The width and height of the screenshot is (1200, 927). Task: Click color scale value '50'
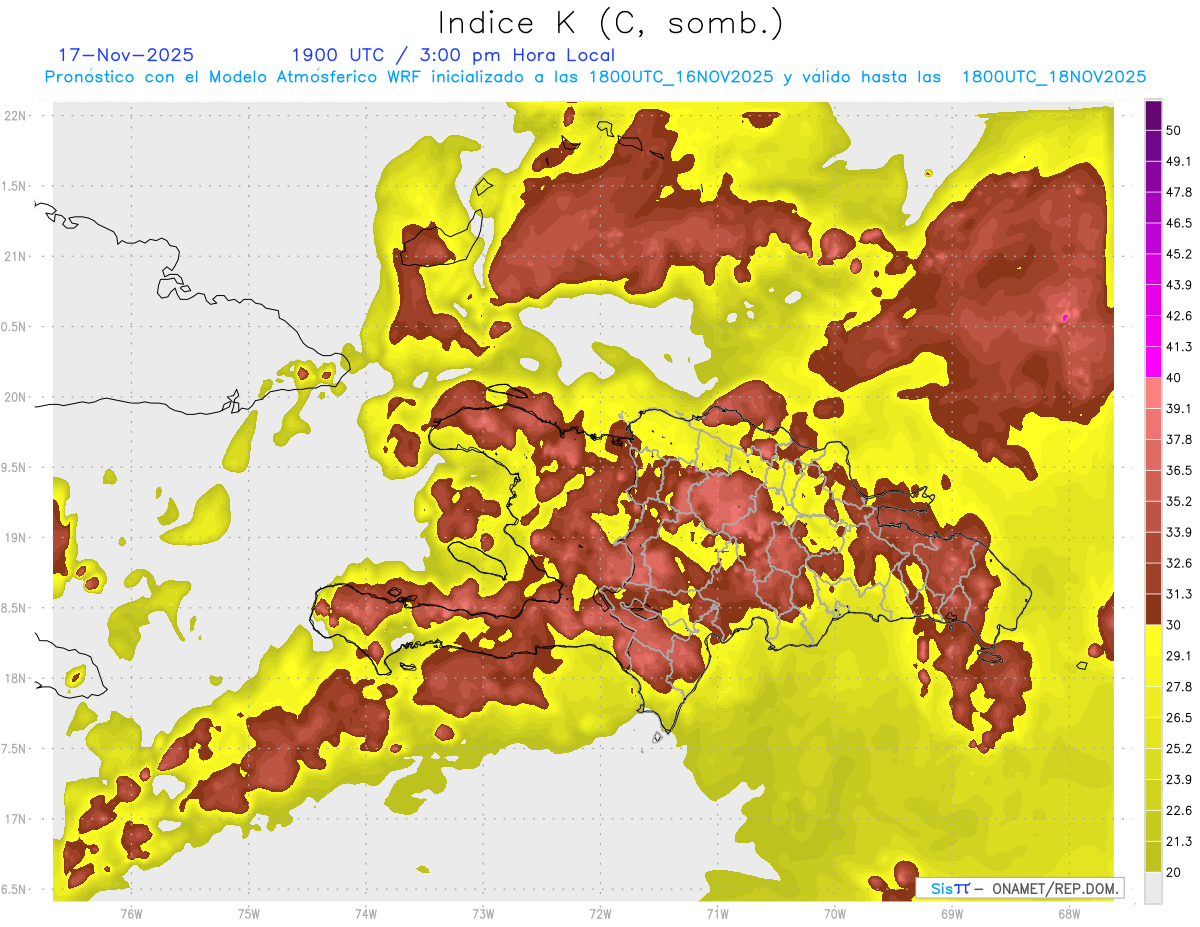tap(1173, 130)
